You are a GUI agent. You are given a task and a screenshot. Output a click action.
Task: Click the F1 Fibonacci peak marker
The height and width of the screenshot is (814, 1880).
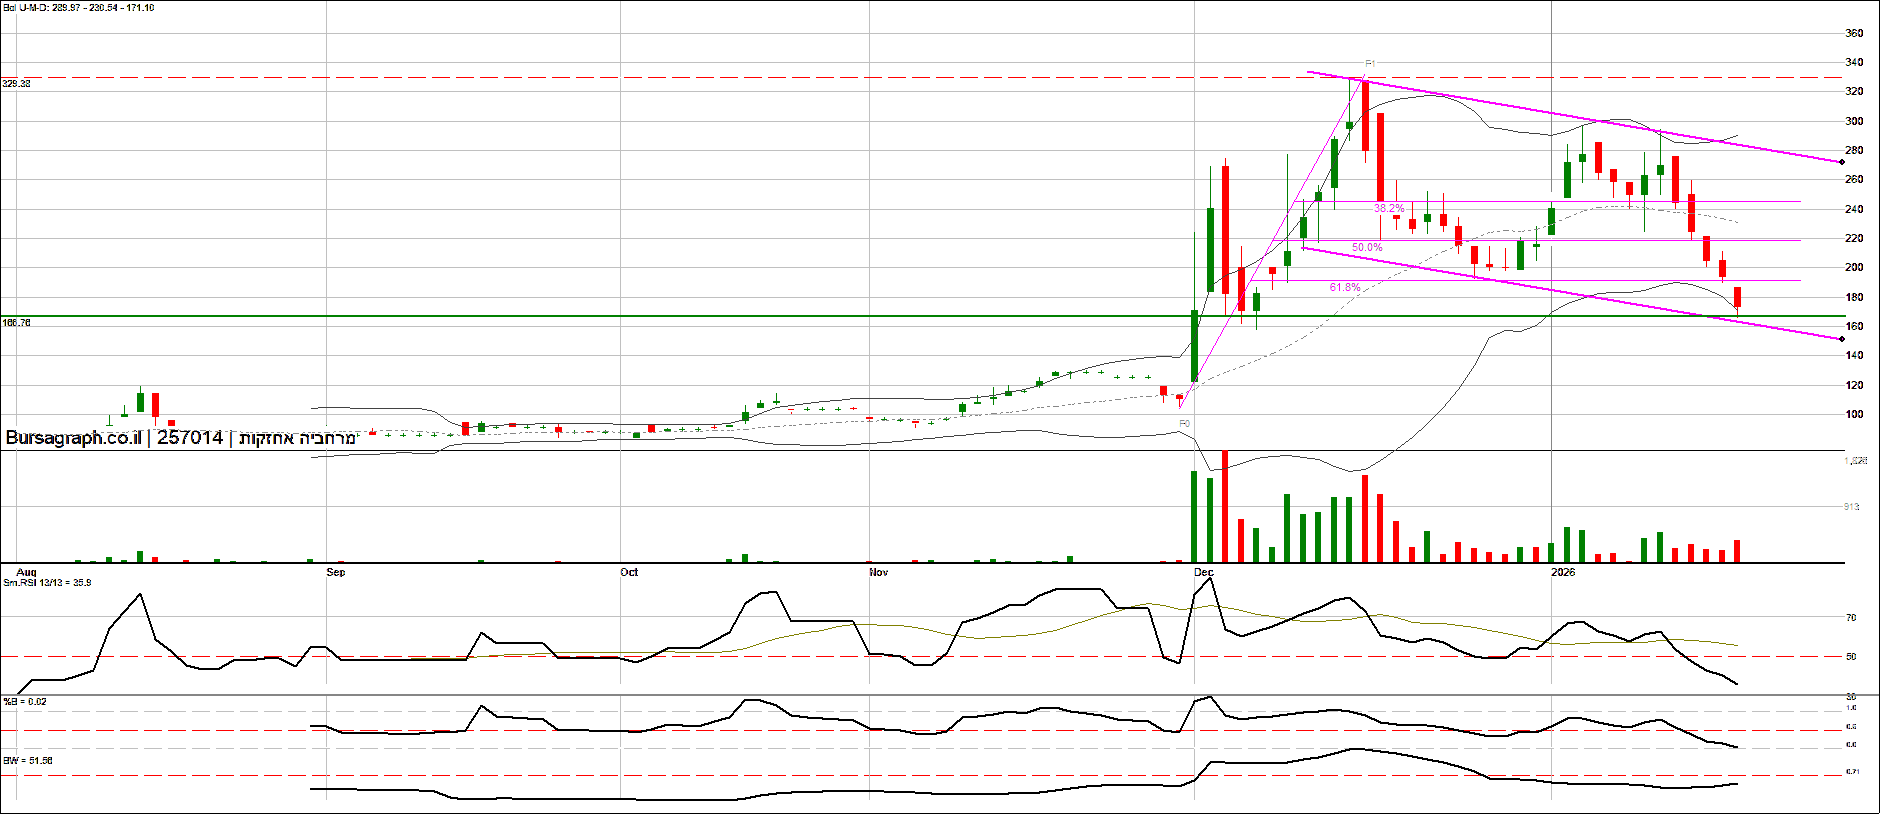(1370, 64)
